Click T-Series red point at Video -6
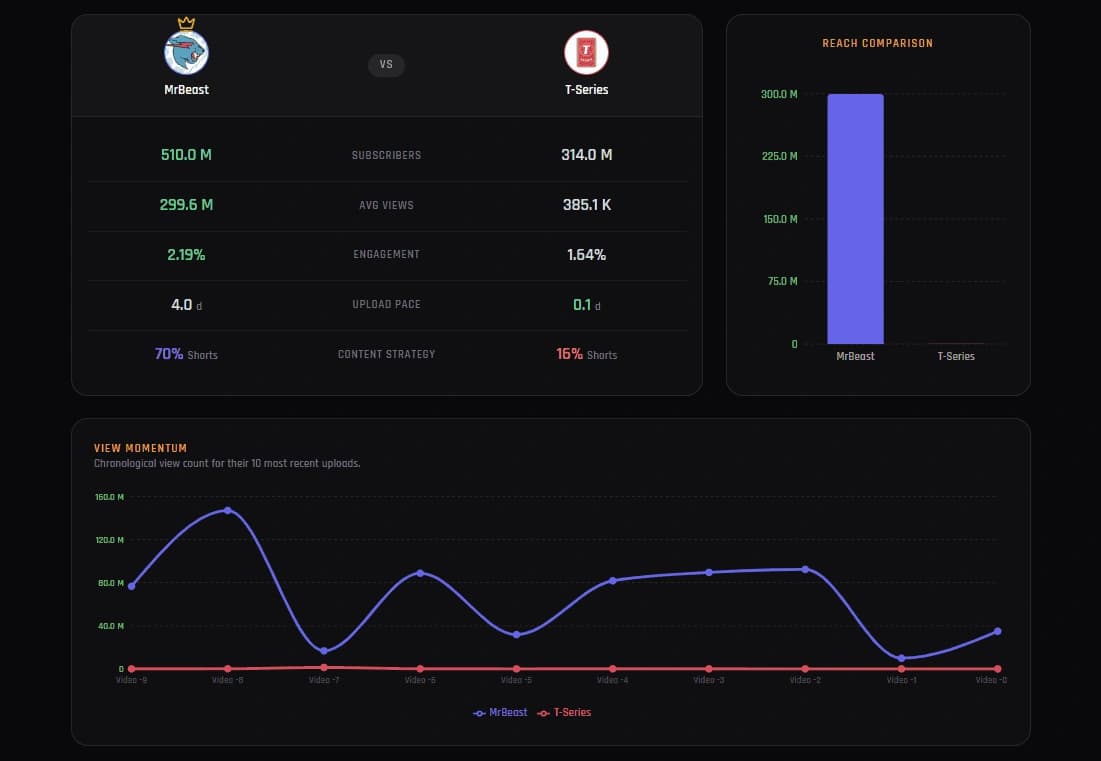Image resolution: width=1101 pixels, height=761 pixels. [420, 669]
